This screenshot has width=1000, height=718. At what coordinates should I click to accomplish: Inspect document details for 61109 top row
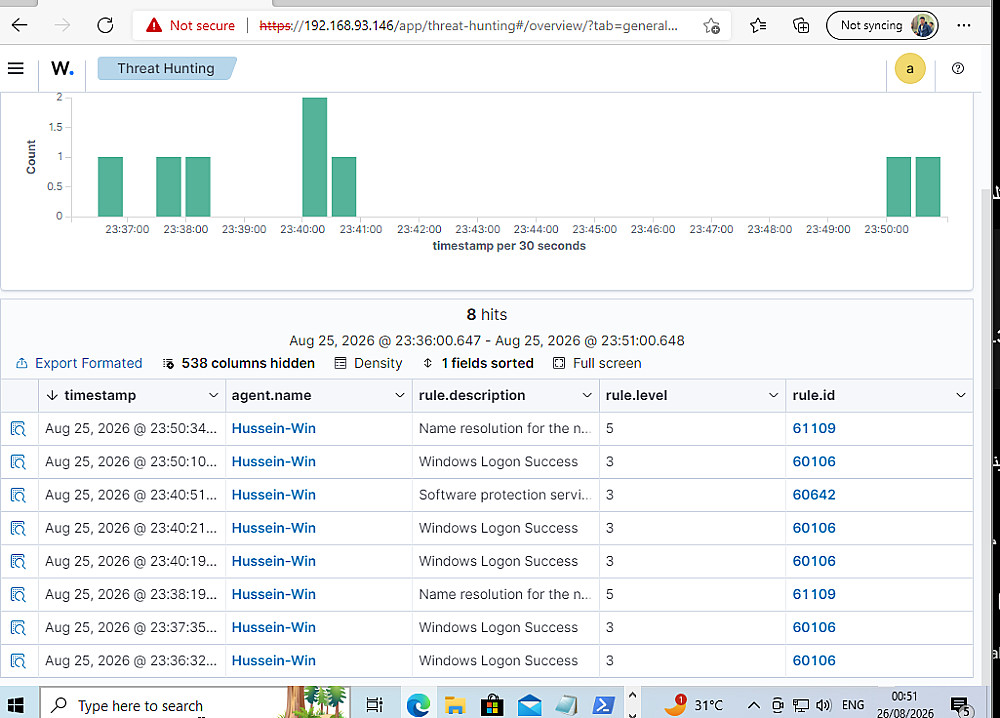[x=18, y=429]
